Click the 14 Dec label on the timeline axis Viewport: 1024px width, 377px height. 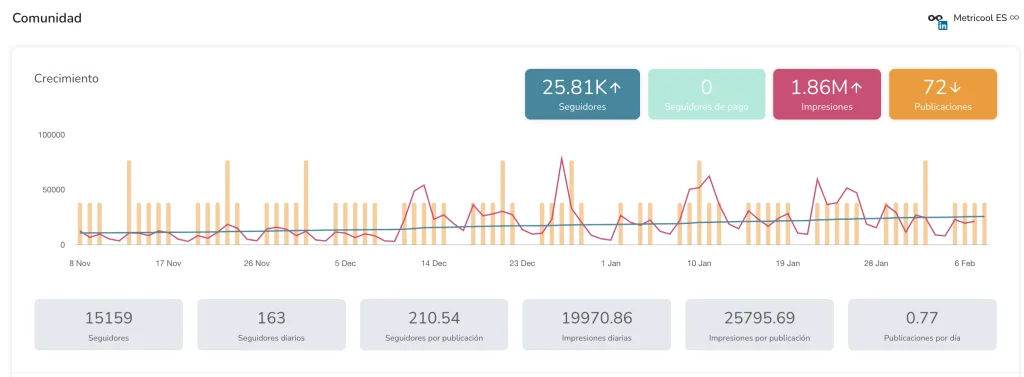pos(434,263)
